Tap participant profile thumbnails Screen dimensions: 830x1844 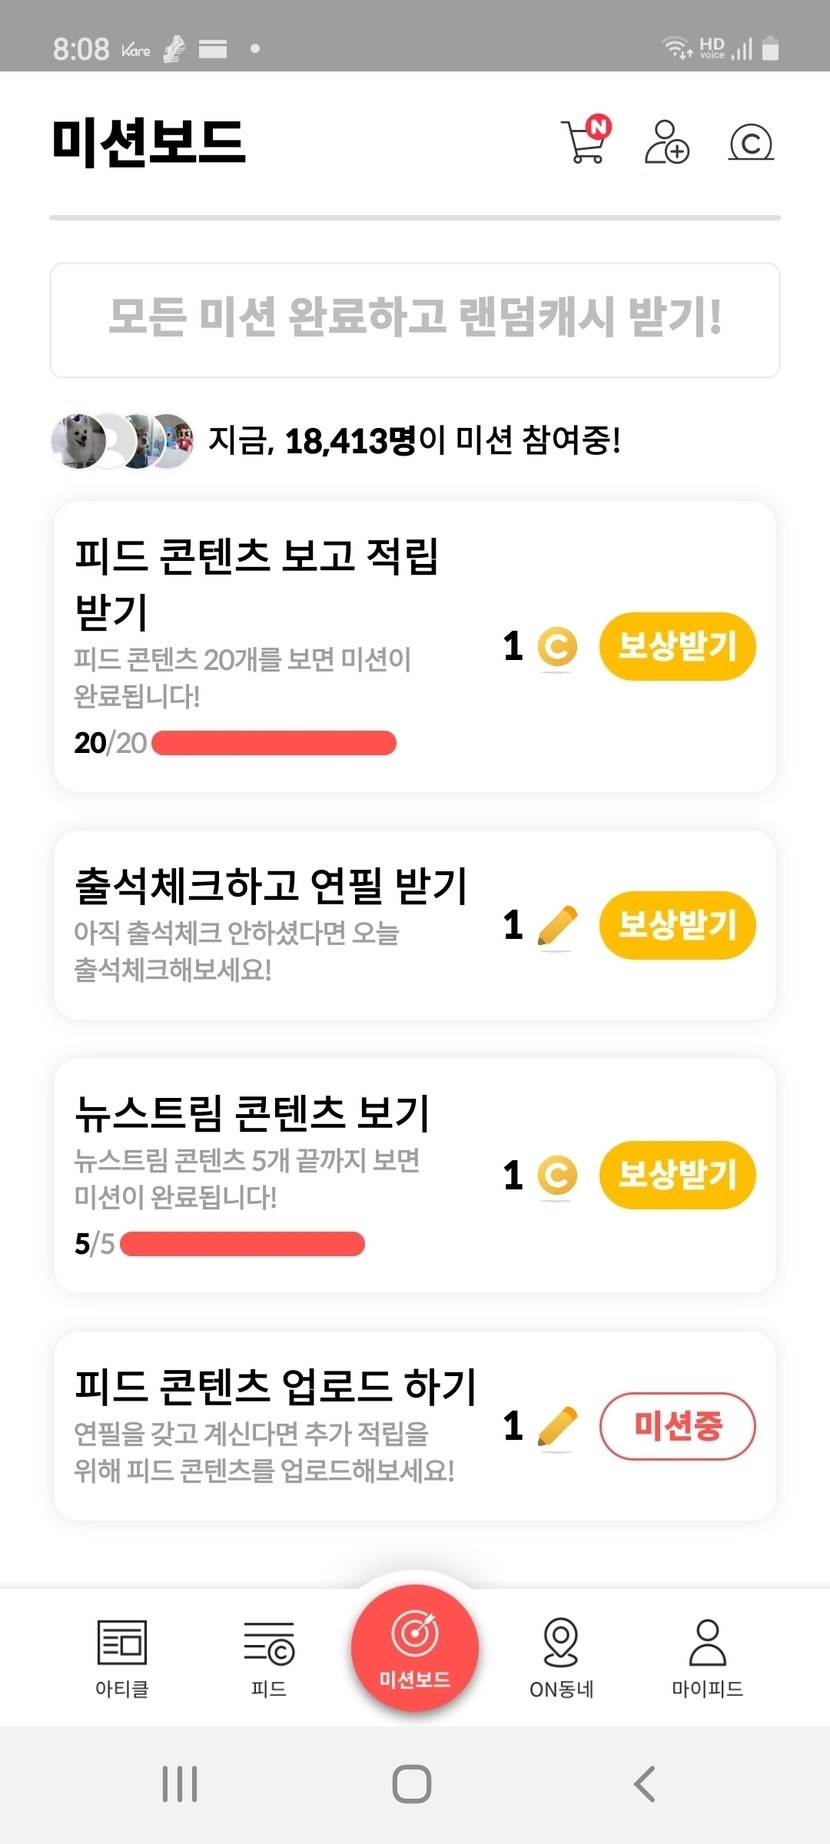(x=122, y=440)
